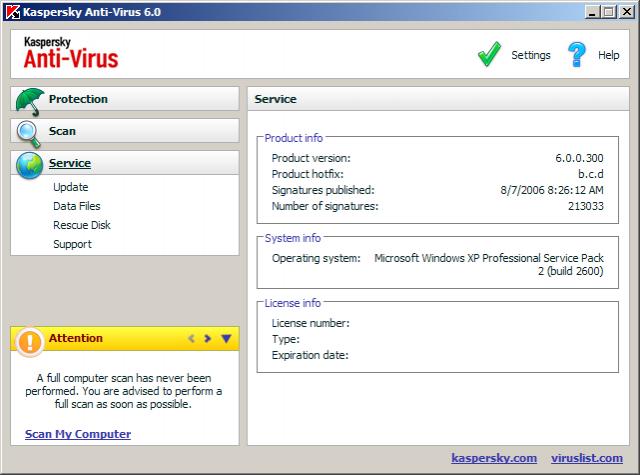Click the Service panel title on right
The height and width of the screenshot is (475, 640).
click(x=276, y=99)
